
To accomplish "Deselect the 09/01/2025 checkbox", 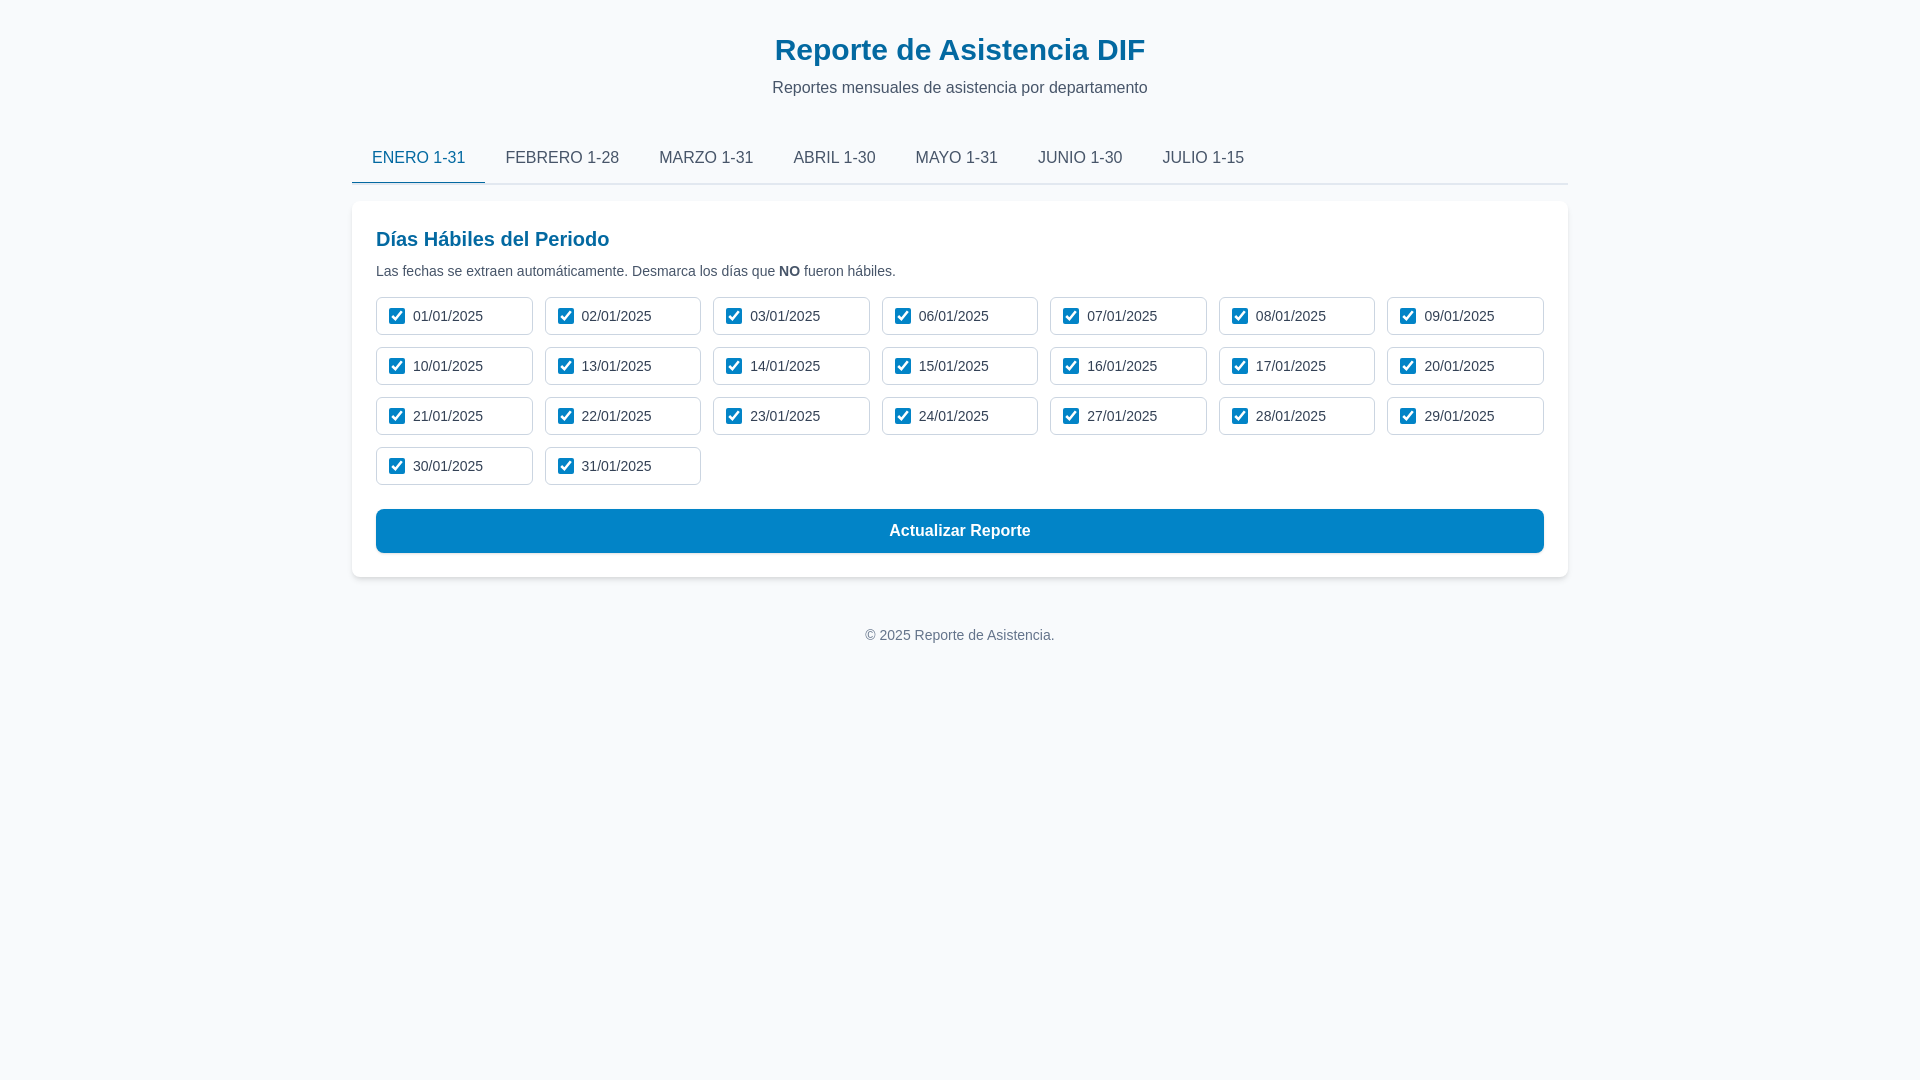I will 1408,316.
